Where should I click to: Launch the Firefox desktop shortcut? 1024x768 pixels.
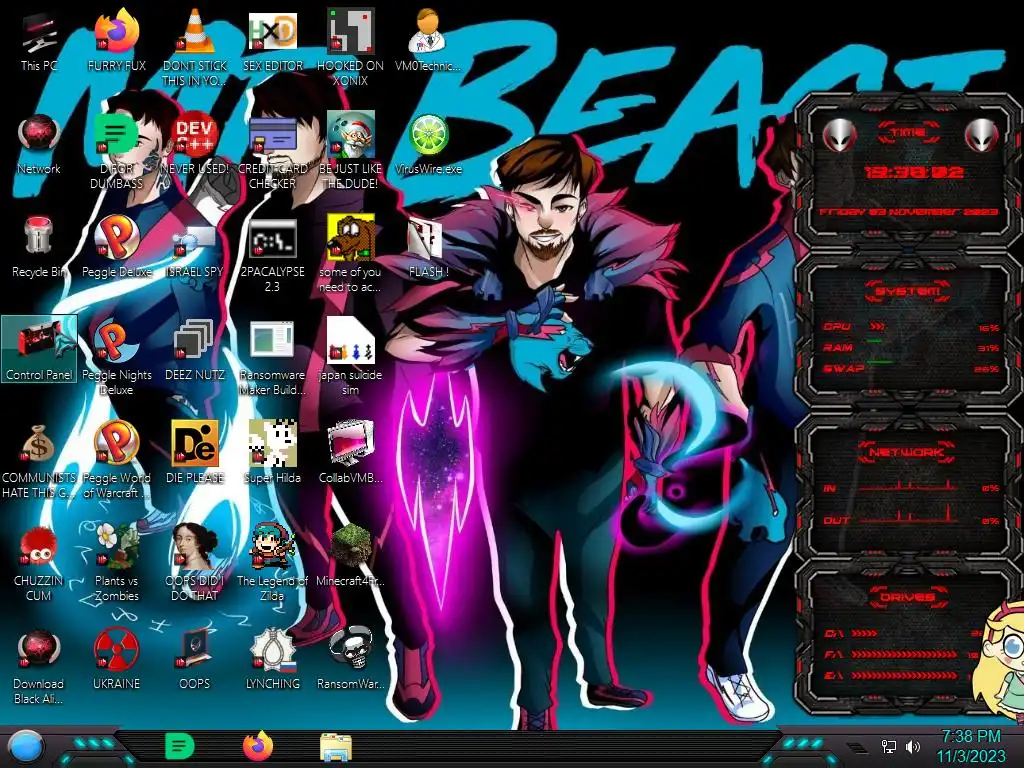[x=116, y=41]
